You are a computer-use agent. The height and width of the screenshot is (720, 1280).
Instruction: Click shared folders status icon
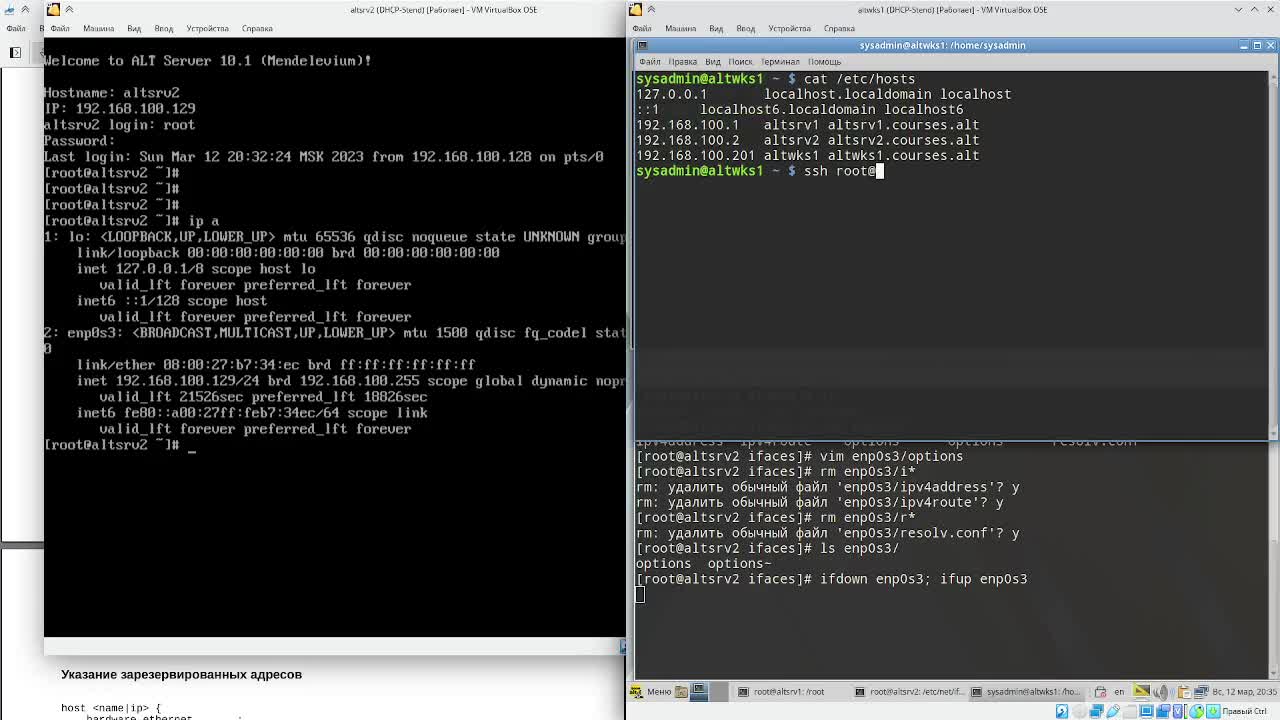coord(1130,711)
